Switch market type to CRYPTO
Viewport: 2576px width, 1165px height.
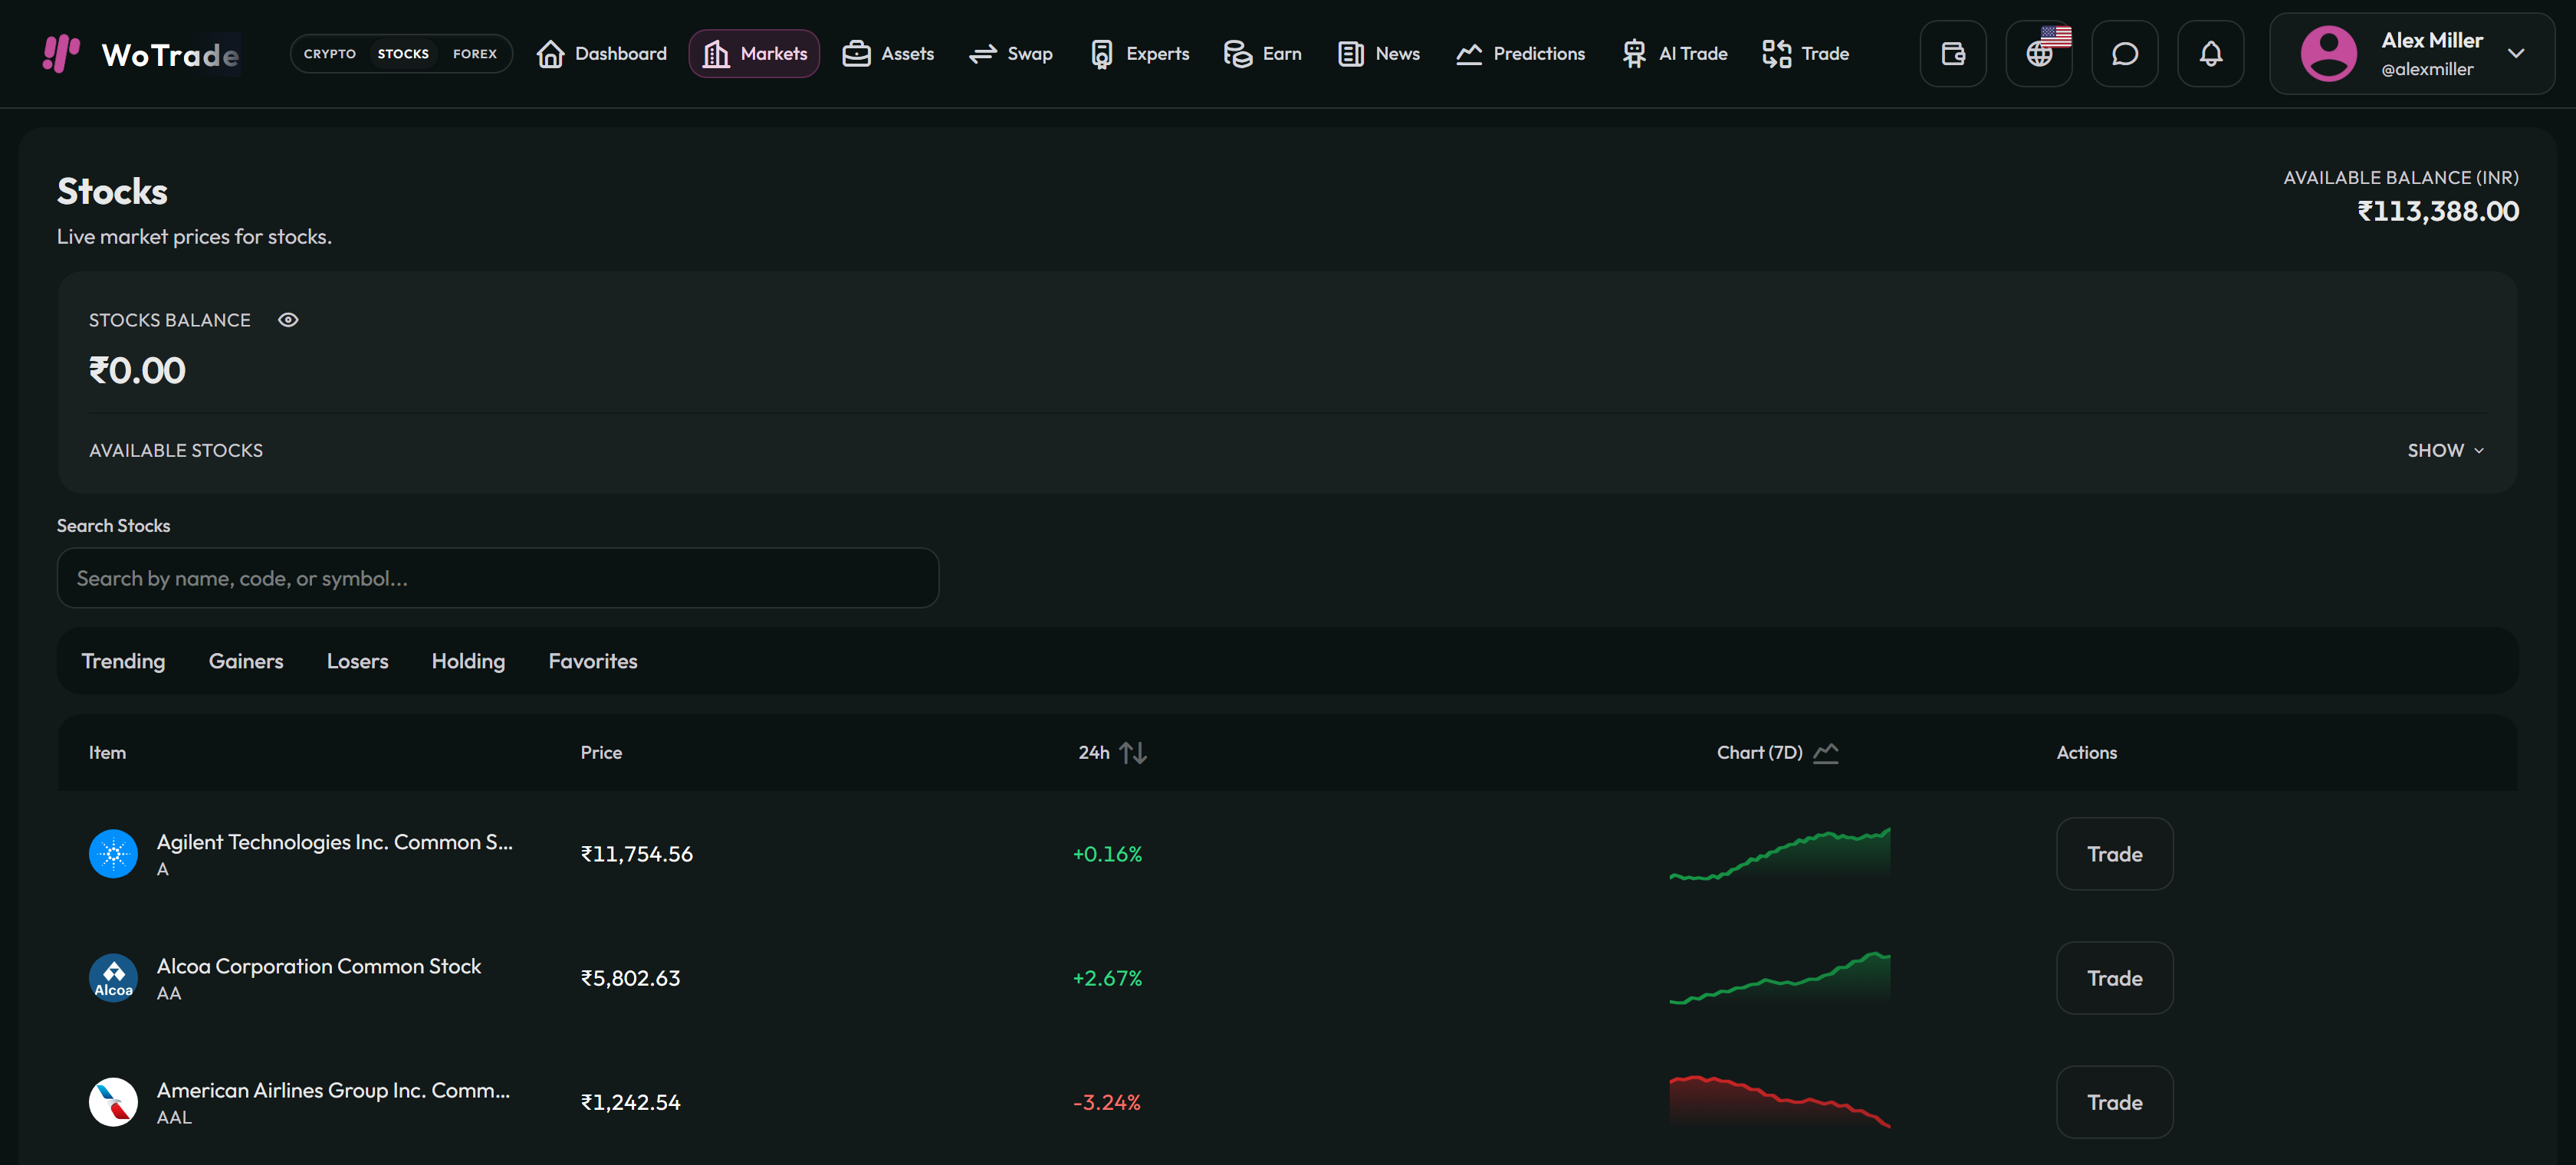tap(330, 54)
